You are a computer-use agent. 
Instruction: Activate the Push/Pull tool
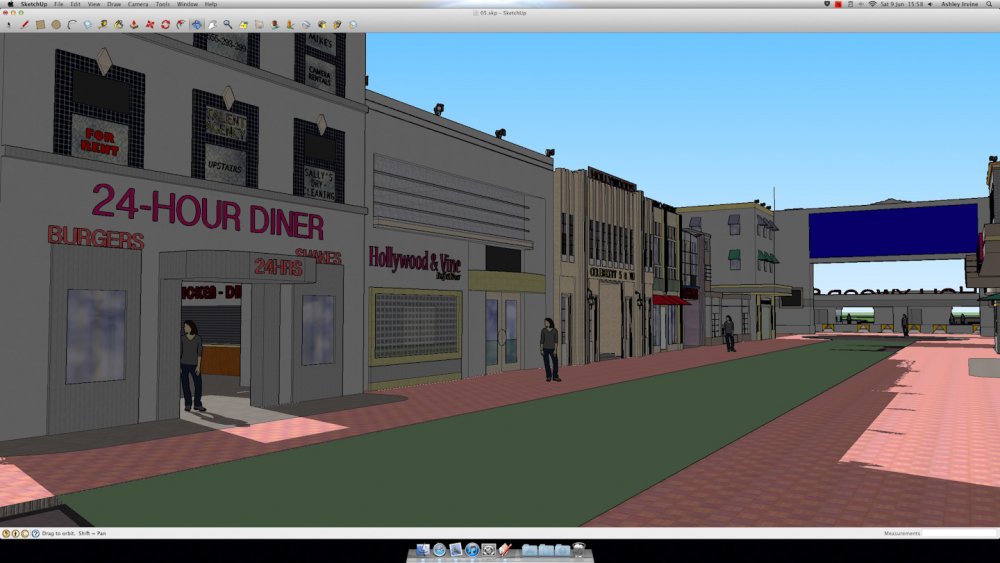point(134,25)
